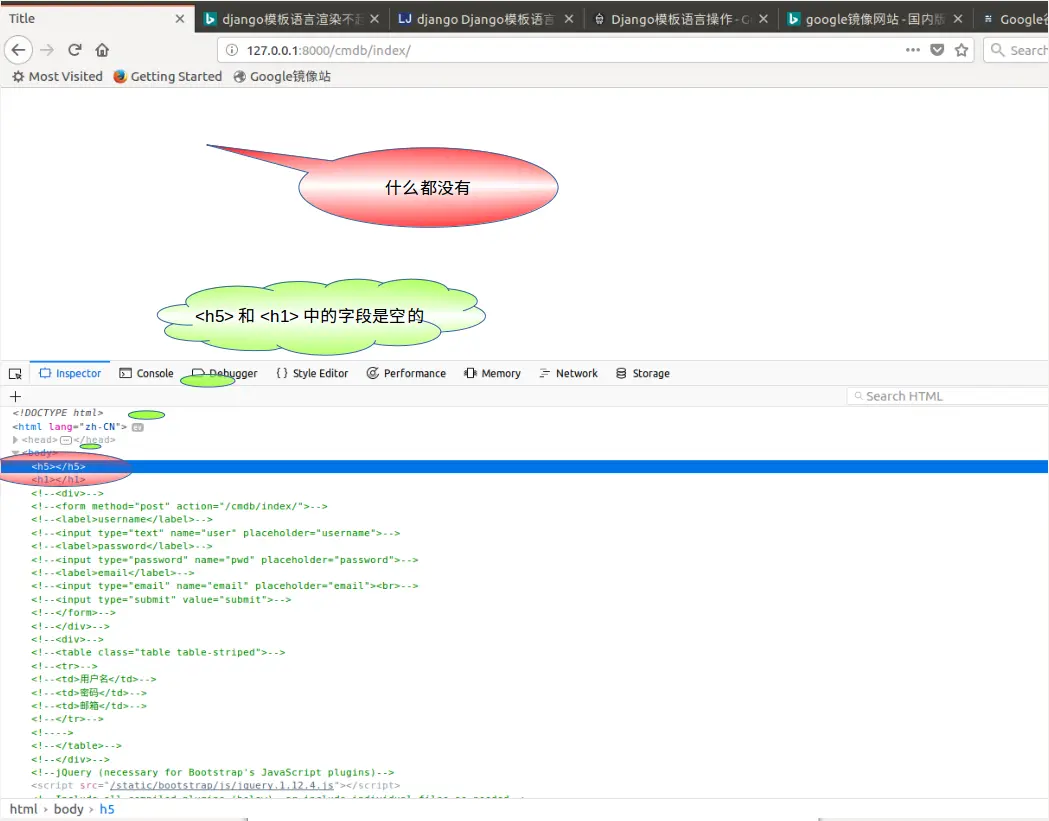Close the django Django模板语言 tab
This screenshot has width=1049, height=821.
click(569, 19)
